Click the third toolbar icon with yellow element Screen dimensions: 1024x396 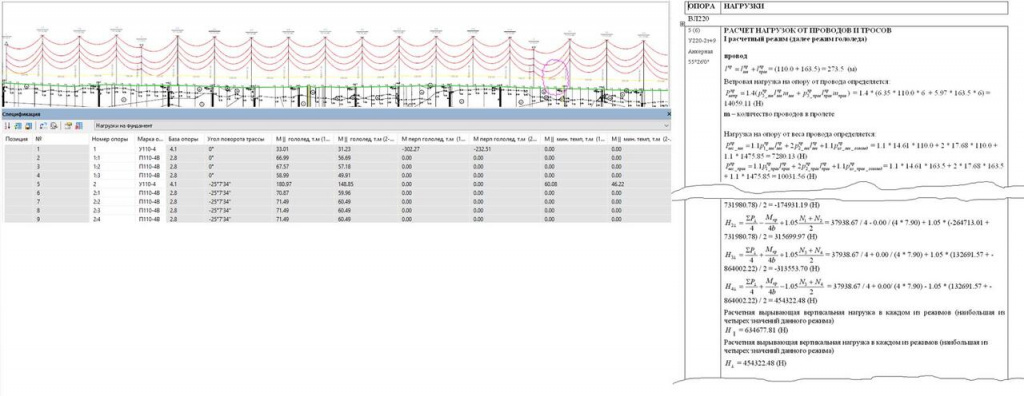(x=29, y=125)
